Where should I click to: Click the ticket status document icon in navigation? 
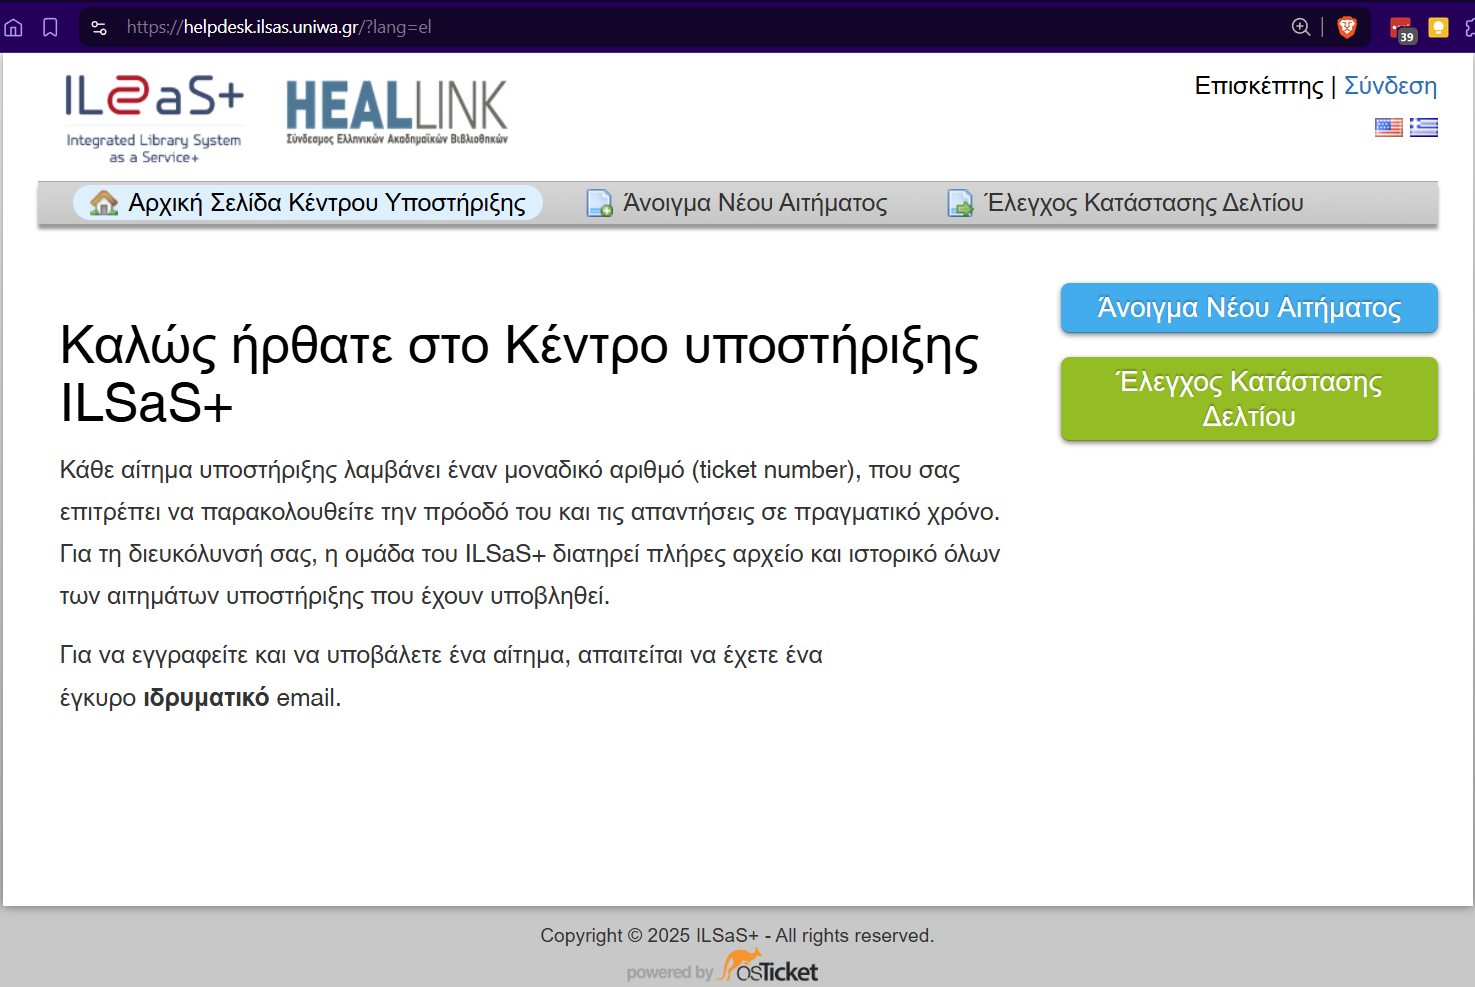tap(960, 203)
